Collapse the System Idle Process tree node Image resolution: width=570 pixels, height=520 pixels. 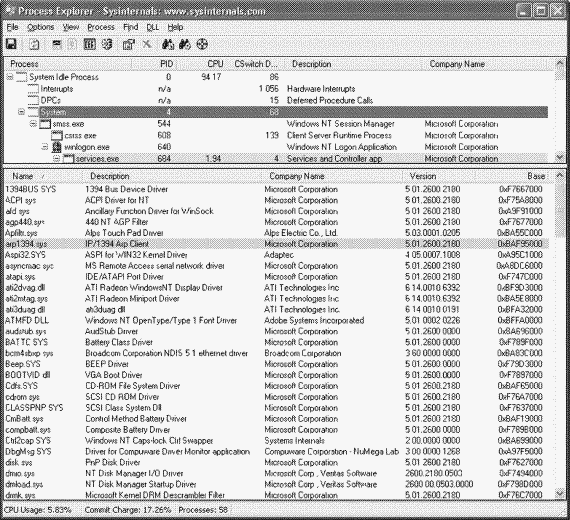pyautogui.click(x=10, y=77)
